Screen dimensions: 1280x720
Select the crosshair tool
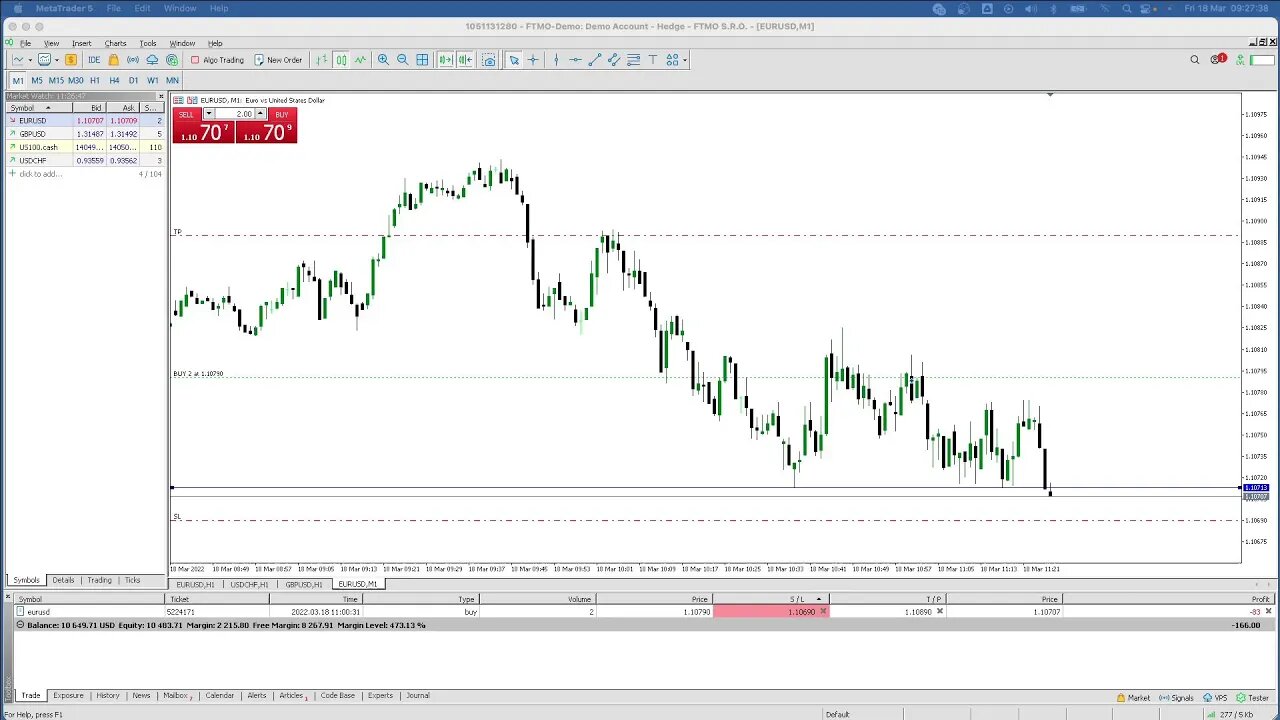(533, 60)
